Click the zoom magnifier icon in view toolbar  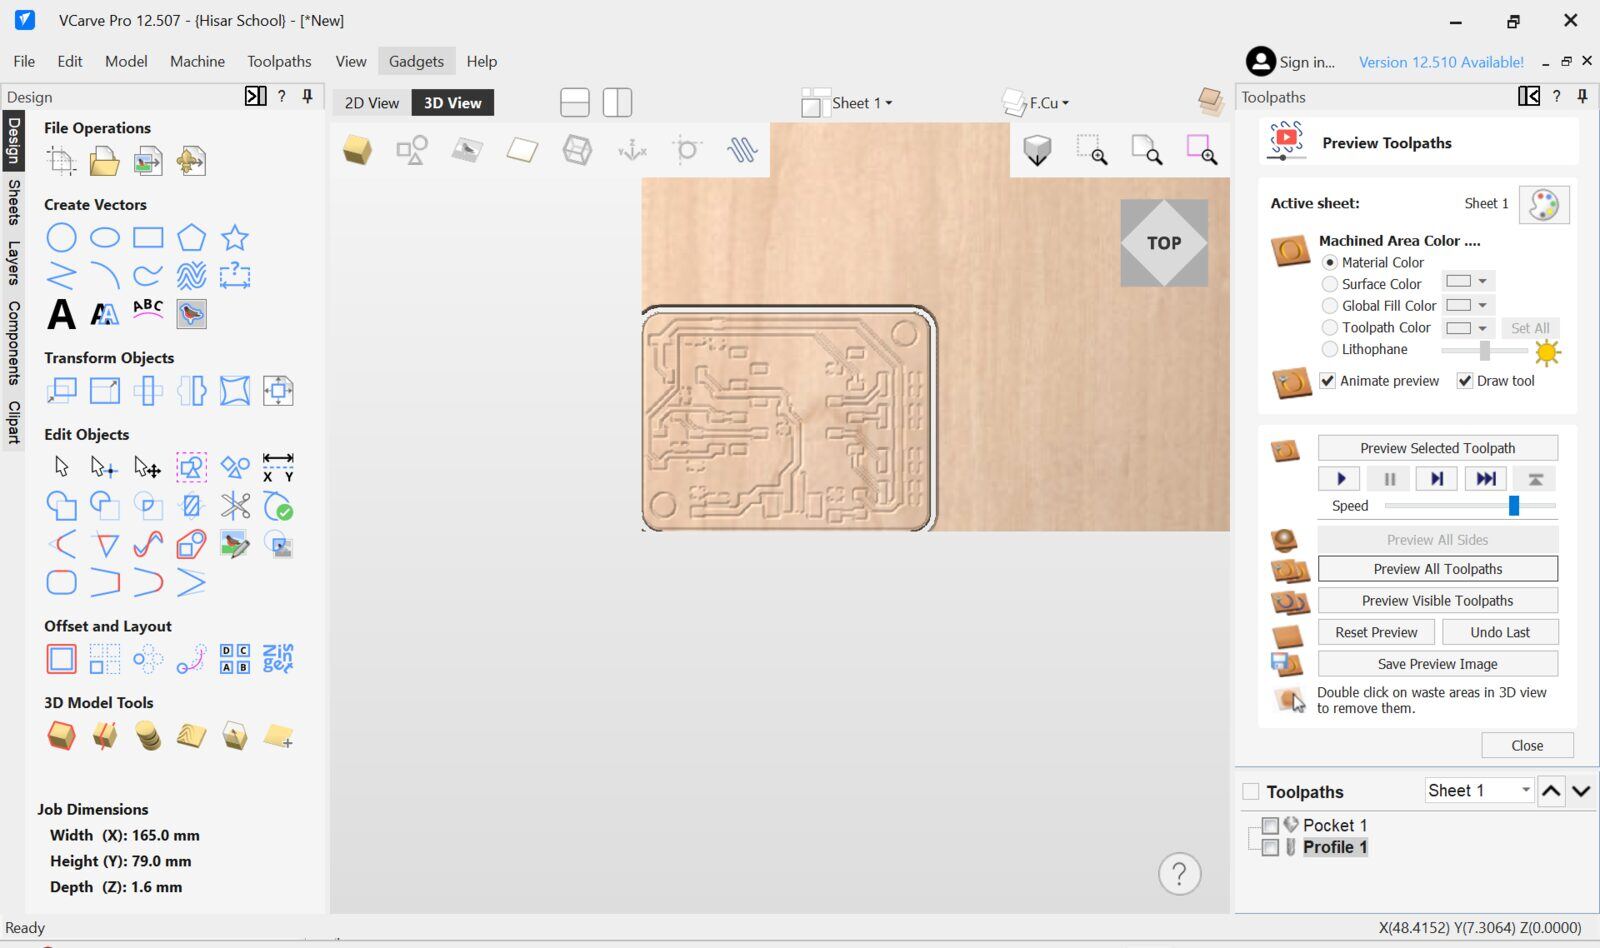click(x=1147, y=150)
